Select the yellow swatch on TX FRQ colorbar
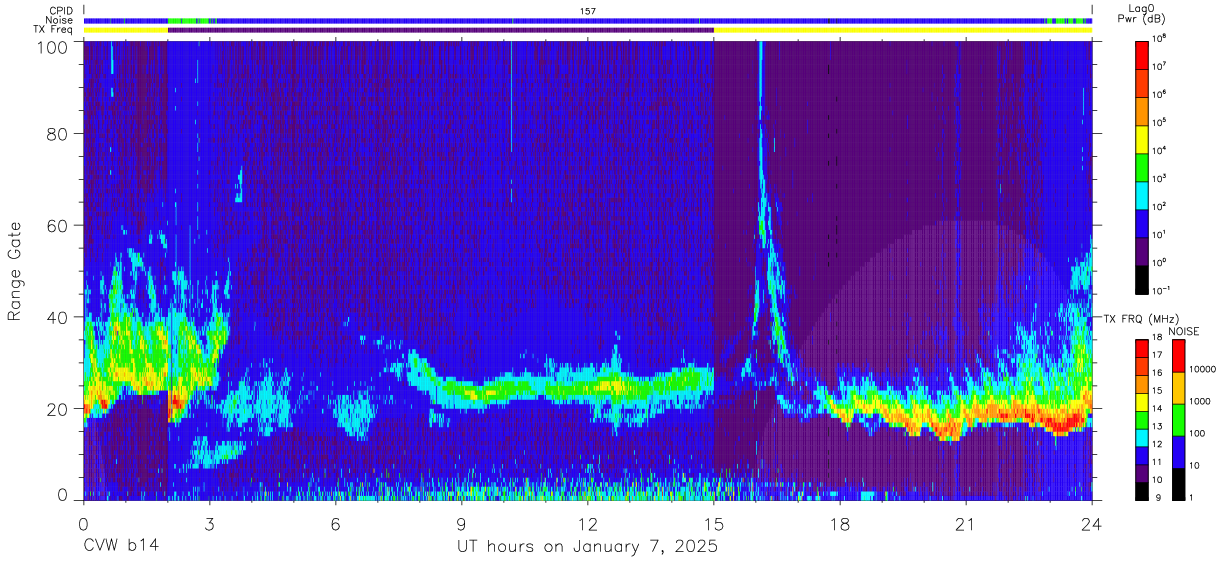 coord(1142,401)
